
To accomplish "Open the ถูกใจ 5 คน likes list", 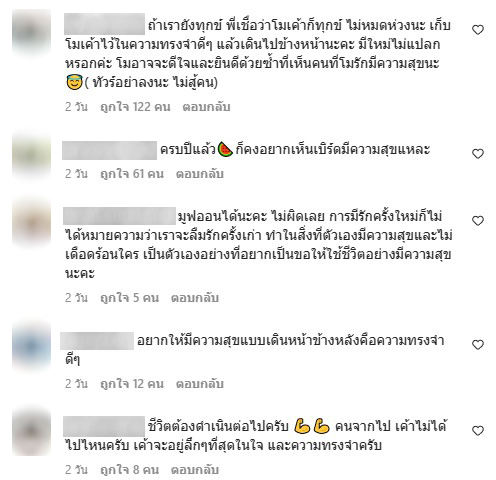I will point(129,298).
